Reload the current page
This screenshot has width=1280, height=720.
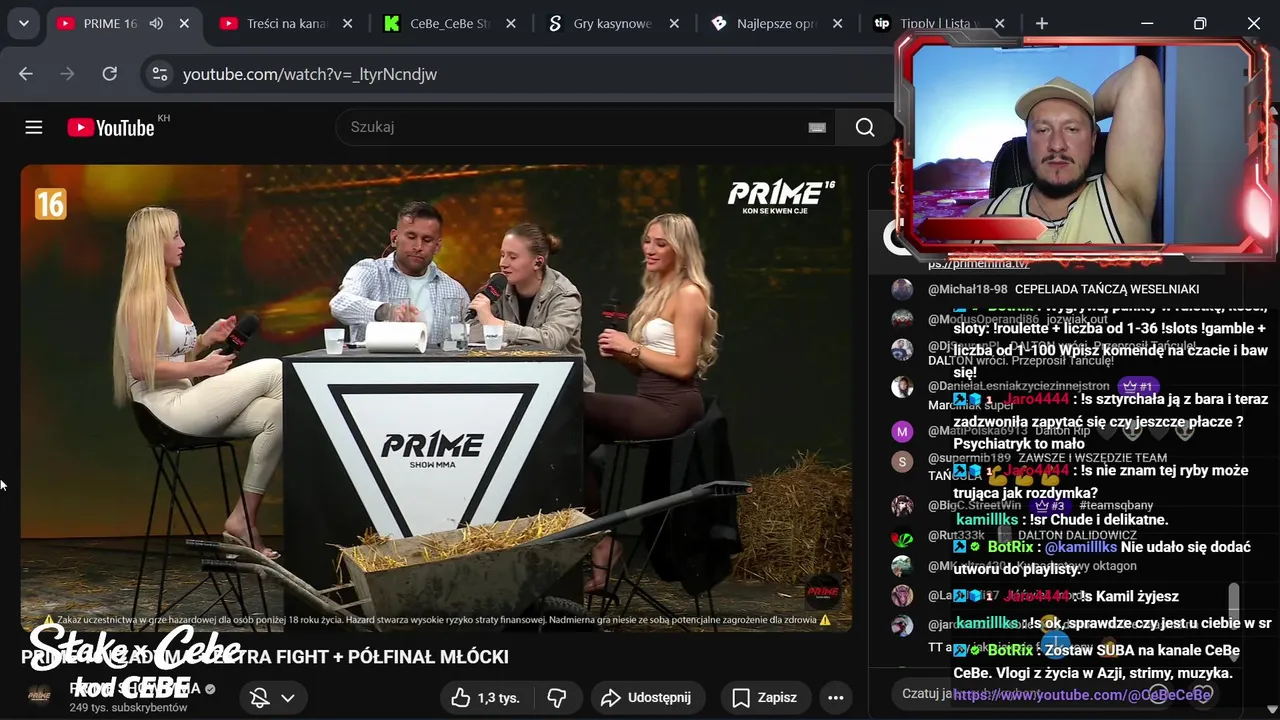(x=110, y=74)
